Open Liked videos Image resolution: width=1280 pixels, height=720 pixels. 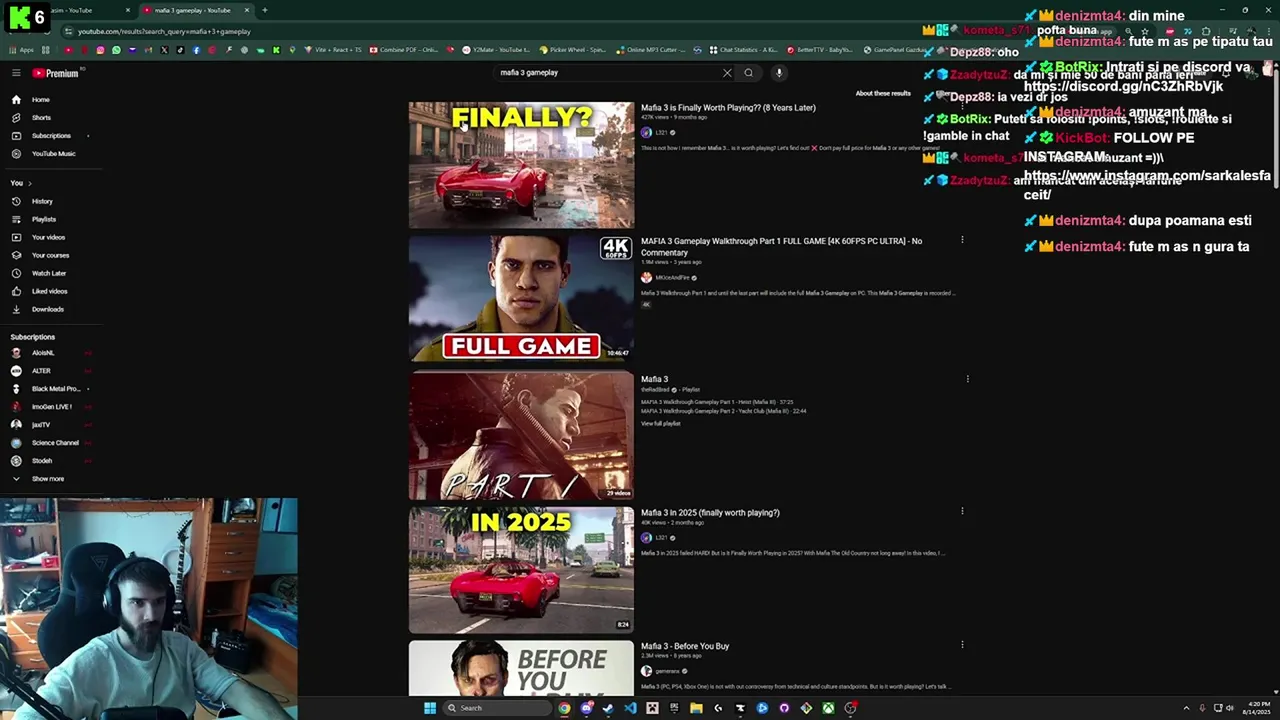49,291
